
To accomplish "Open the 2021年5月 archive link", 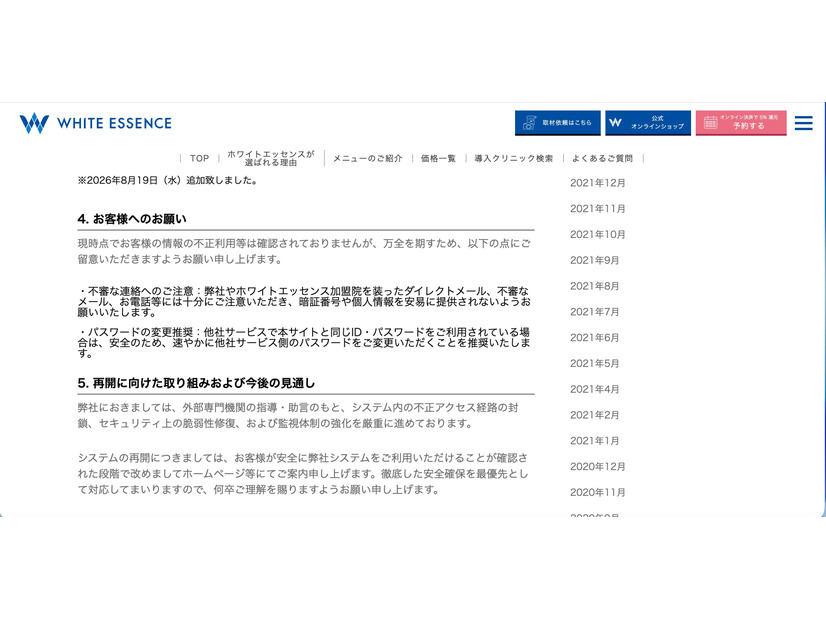I will pyautogui.click(x=594, y=363).
